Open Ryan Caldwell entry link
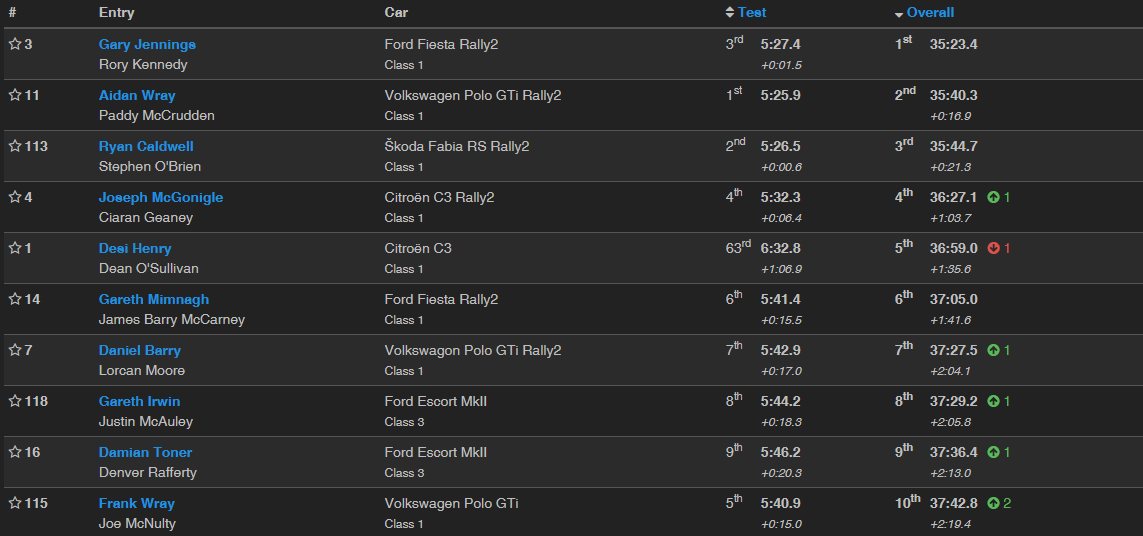 point(144,146)
